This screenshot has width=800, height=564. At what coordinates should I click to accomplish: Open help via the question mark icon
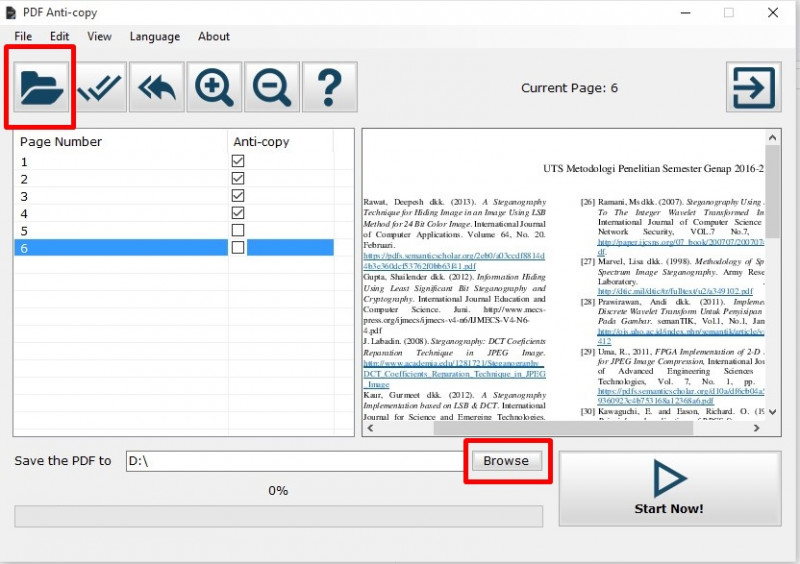pos(329,87)
